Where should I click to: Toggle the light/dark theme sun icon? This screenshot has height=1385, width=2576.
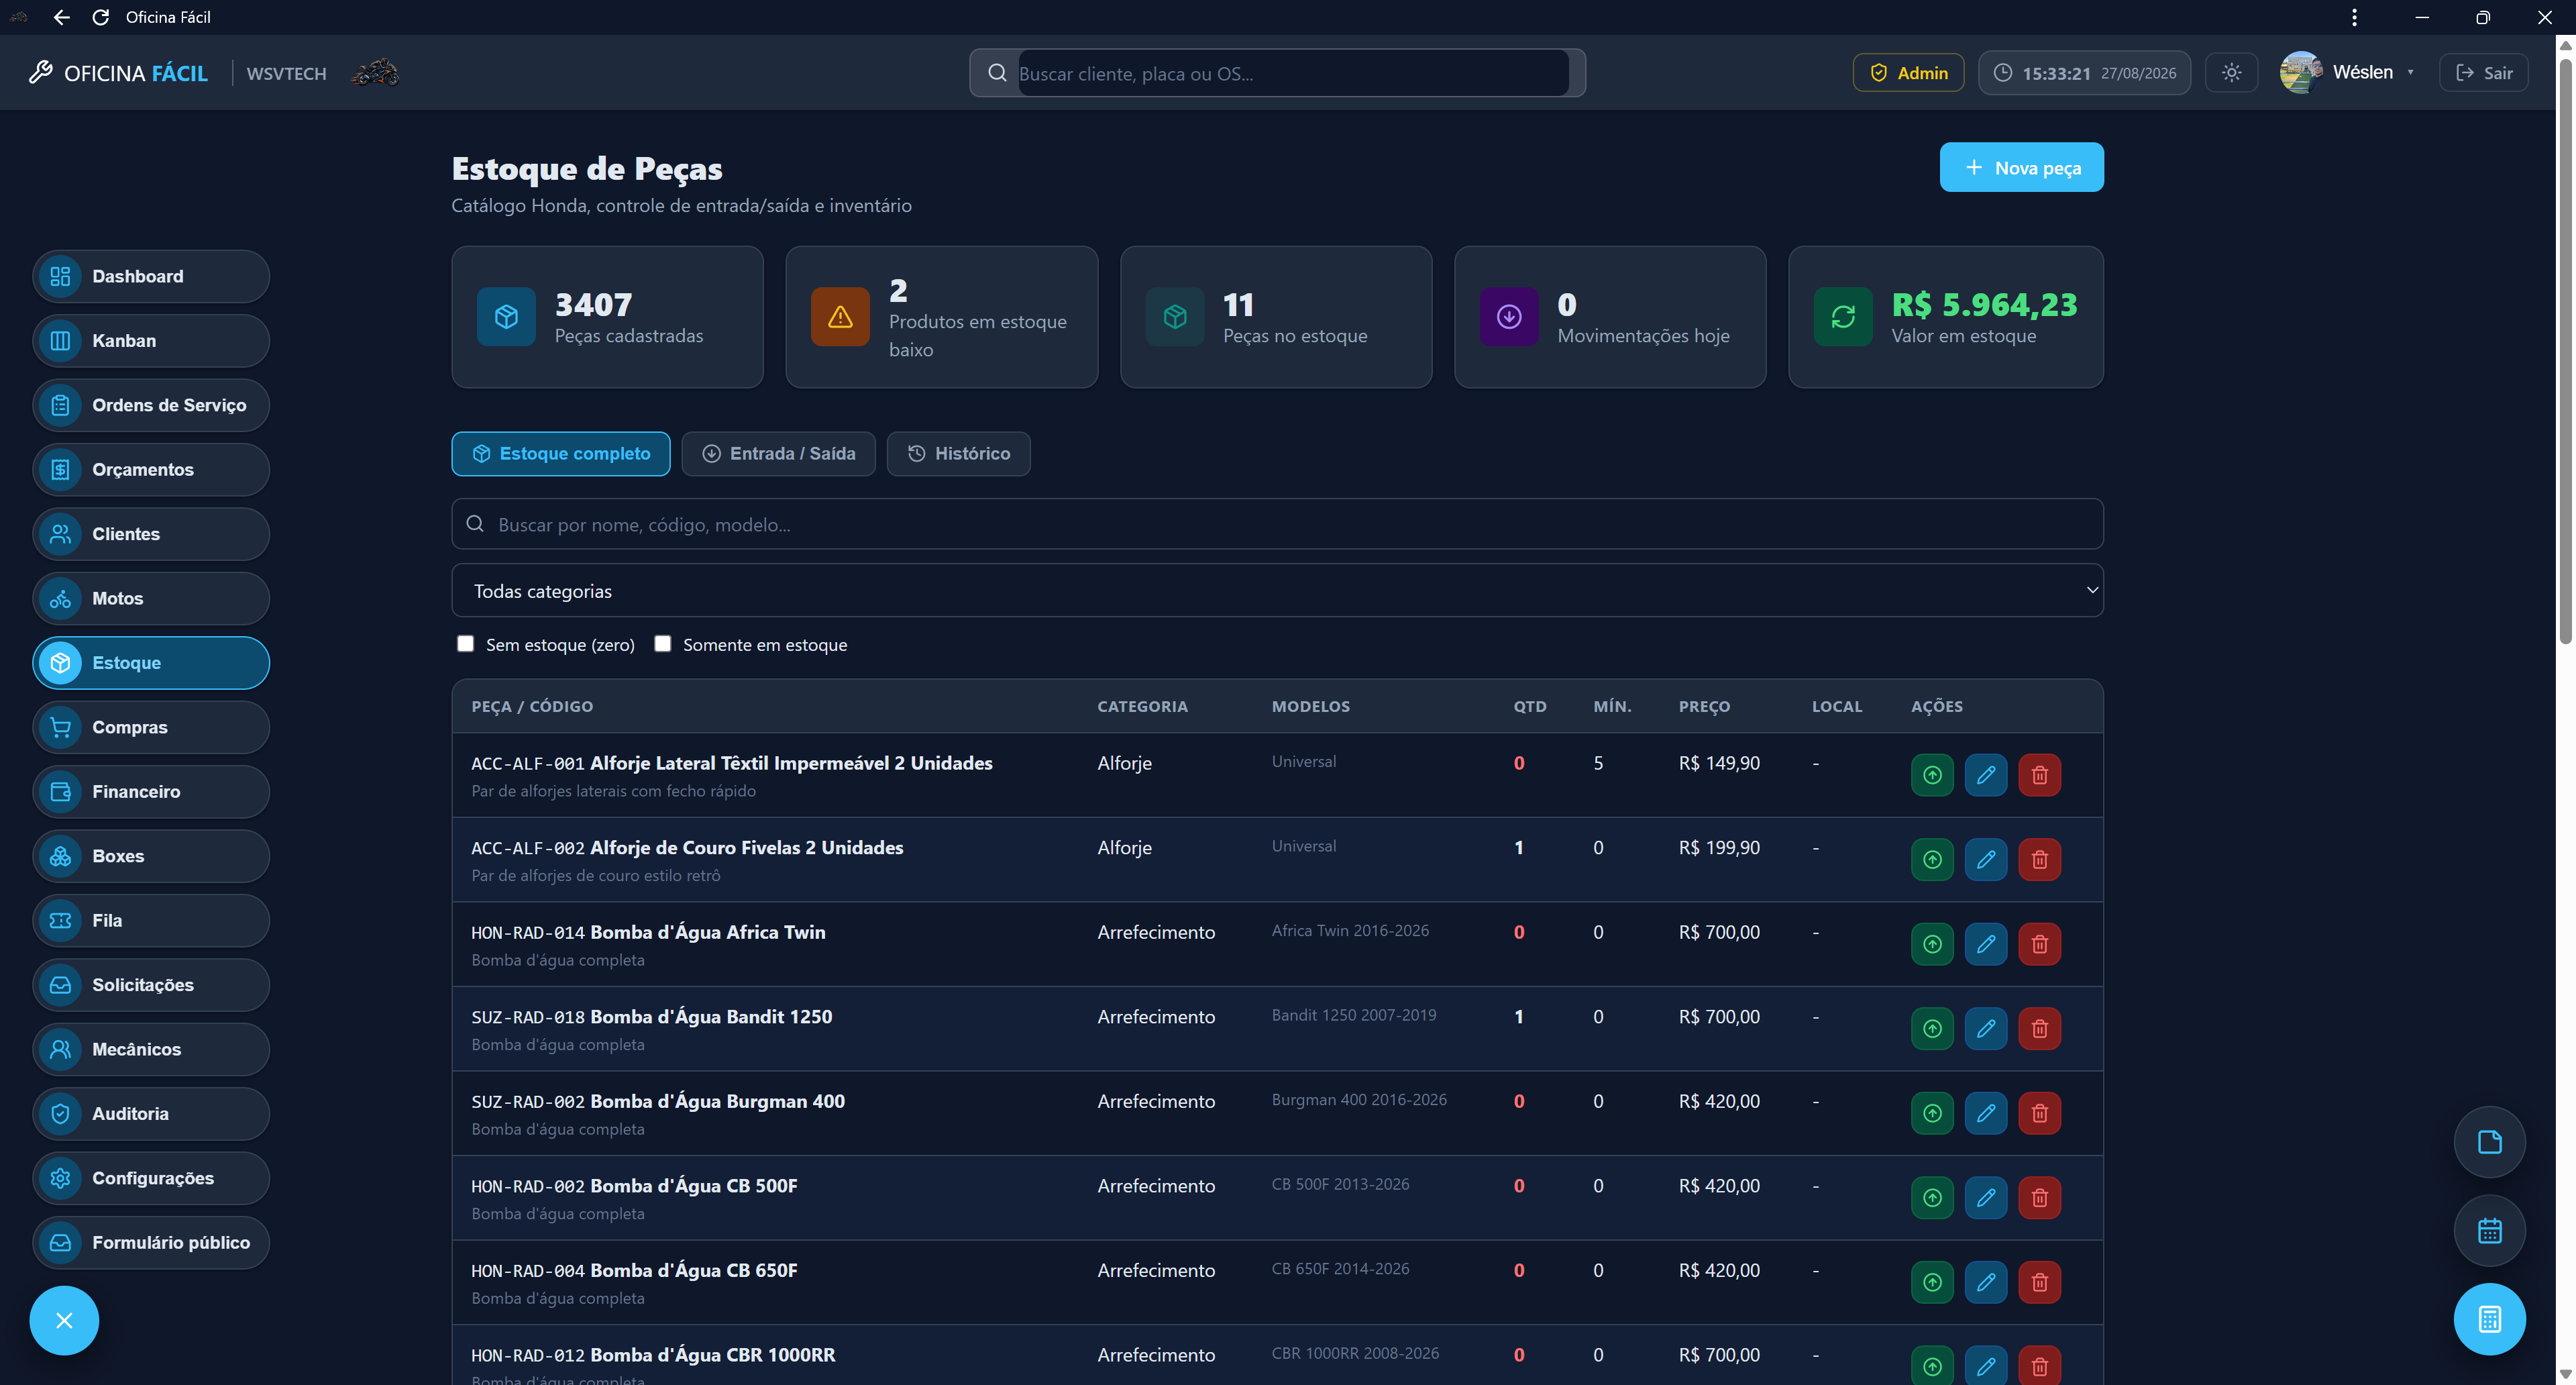click(2231, 73)
